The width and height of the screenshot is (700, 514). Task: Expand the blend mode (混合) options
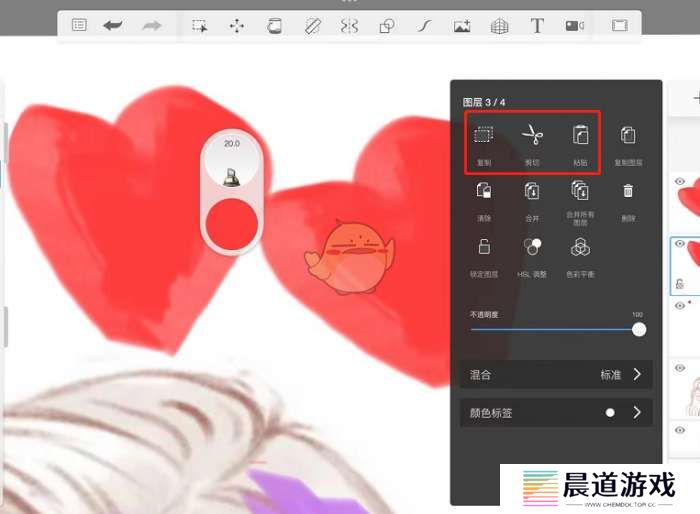(637, 375)
